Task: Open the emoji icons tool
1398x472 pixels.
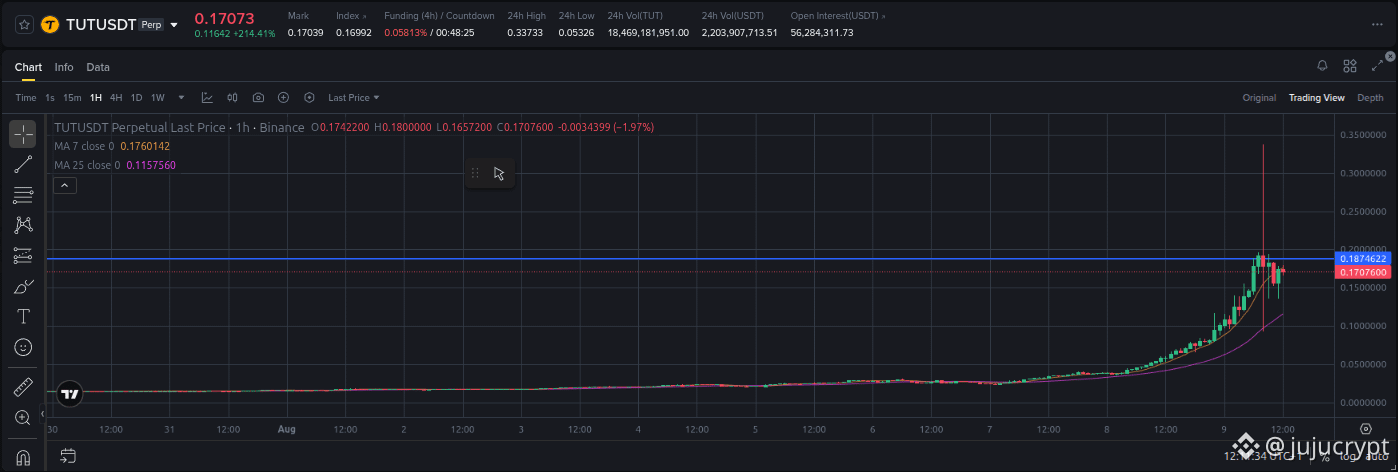Action: [23, 348]
